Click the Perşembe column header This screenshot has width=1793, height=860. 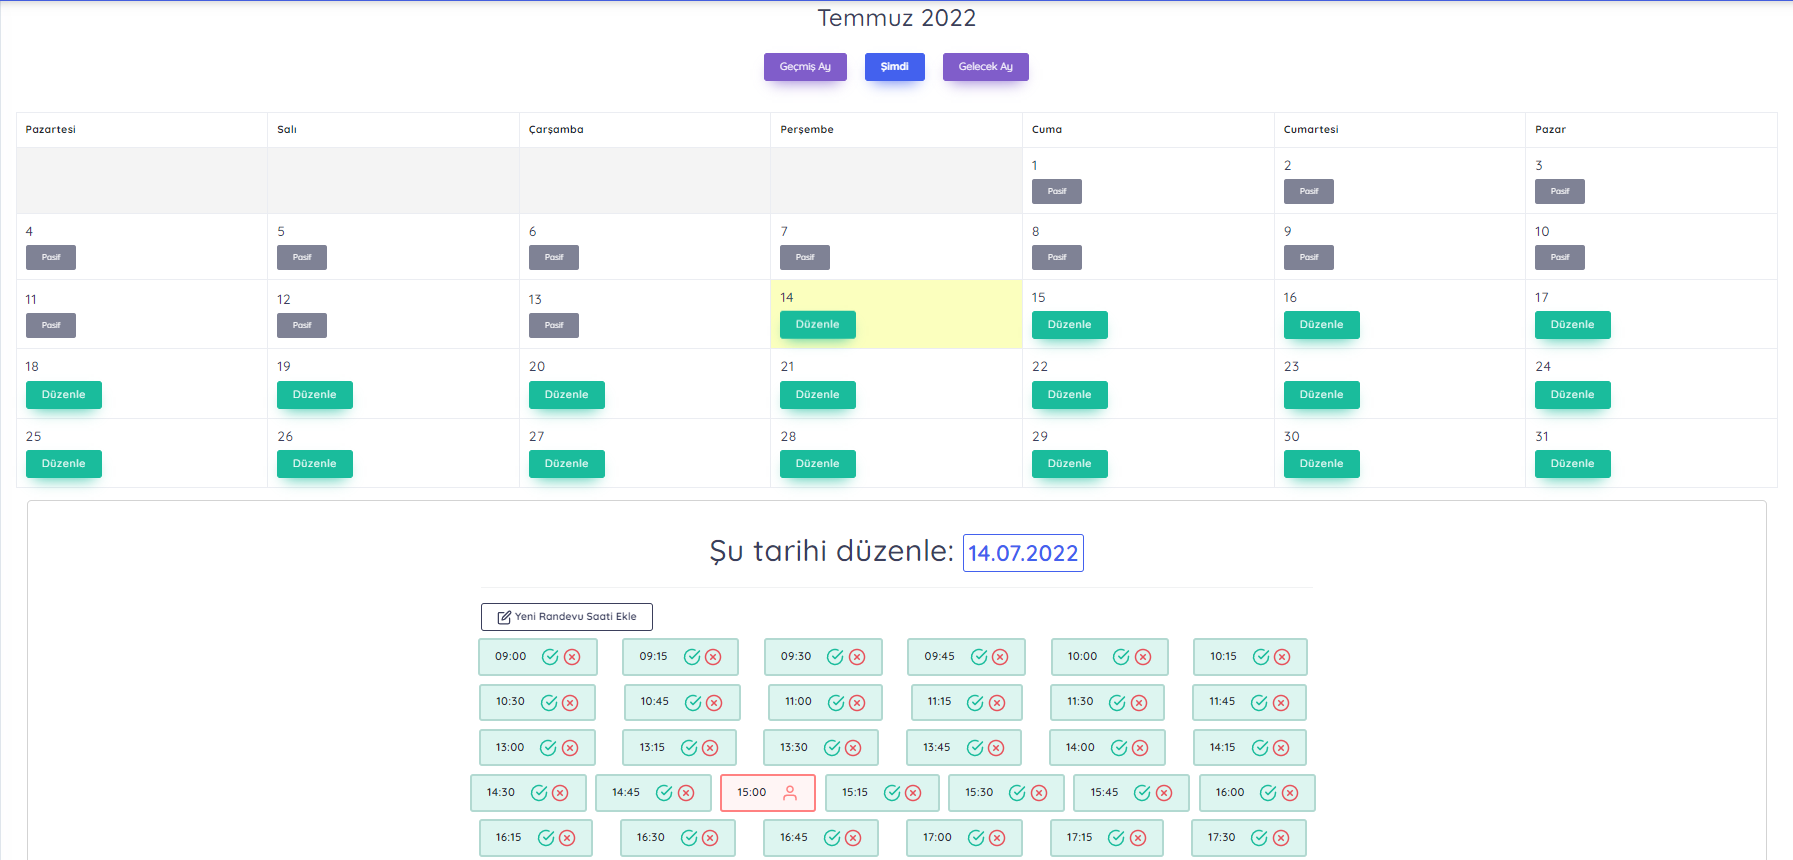tap(807, 130)
